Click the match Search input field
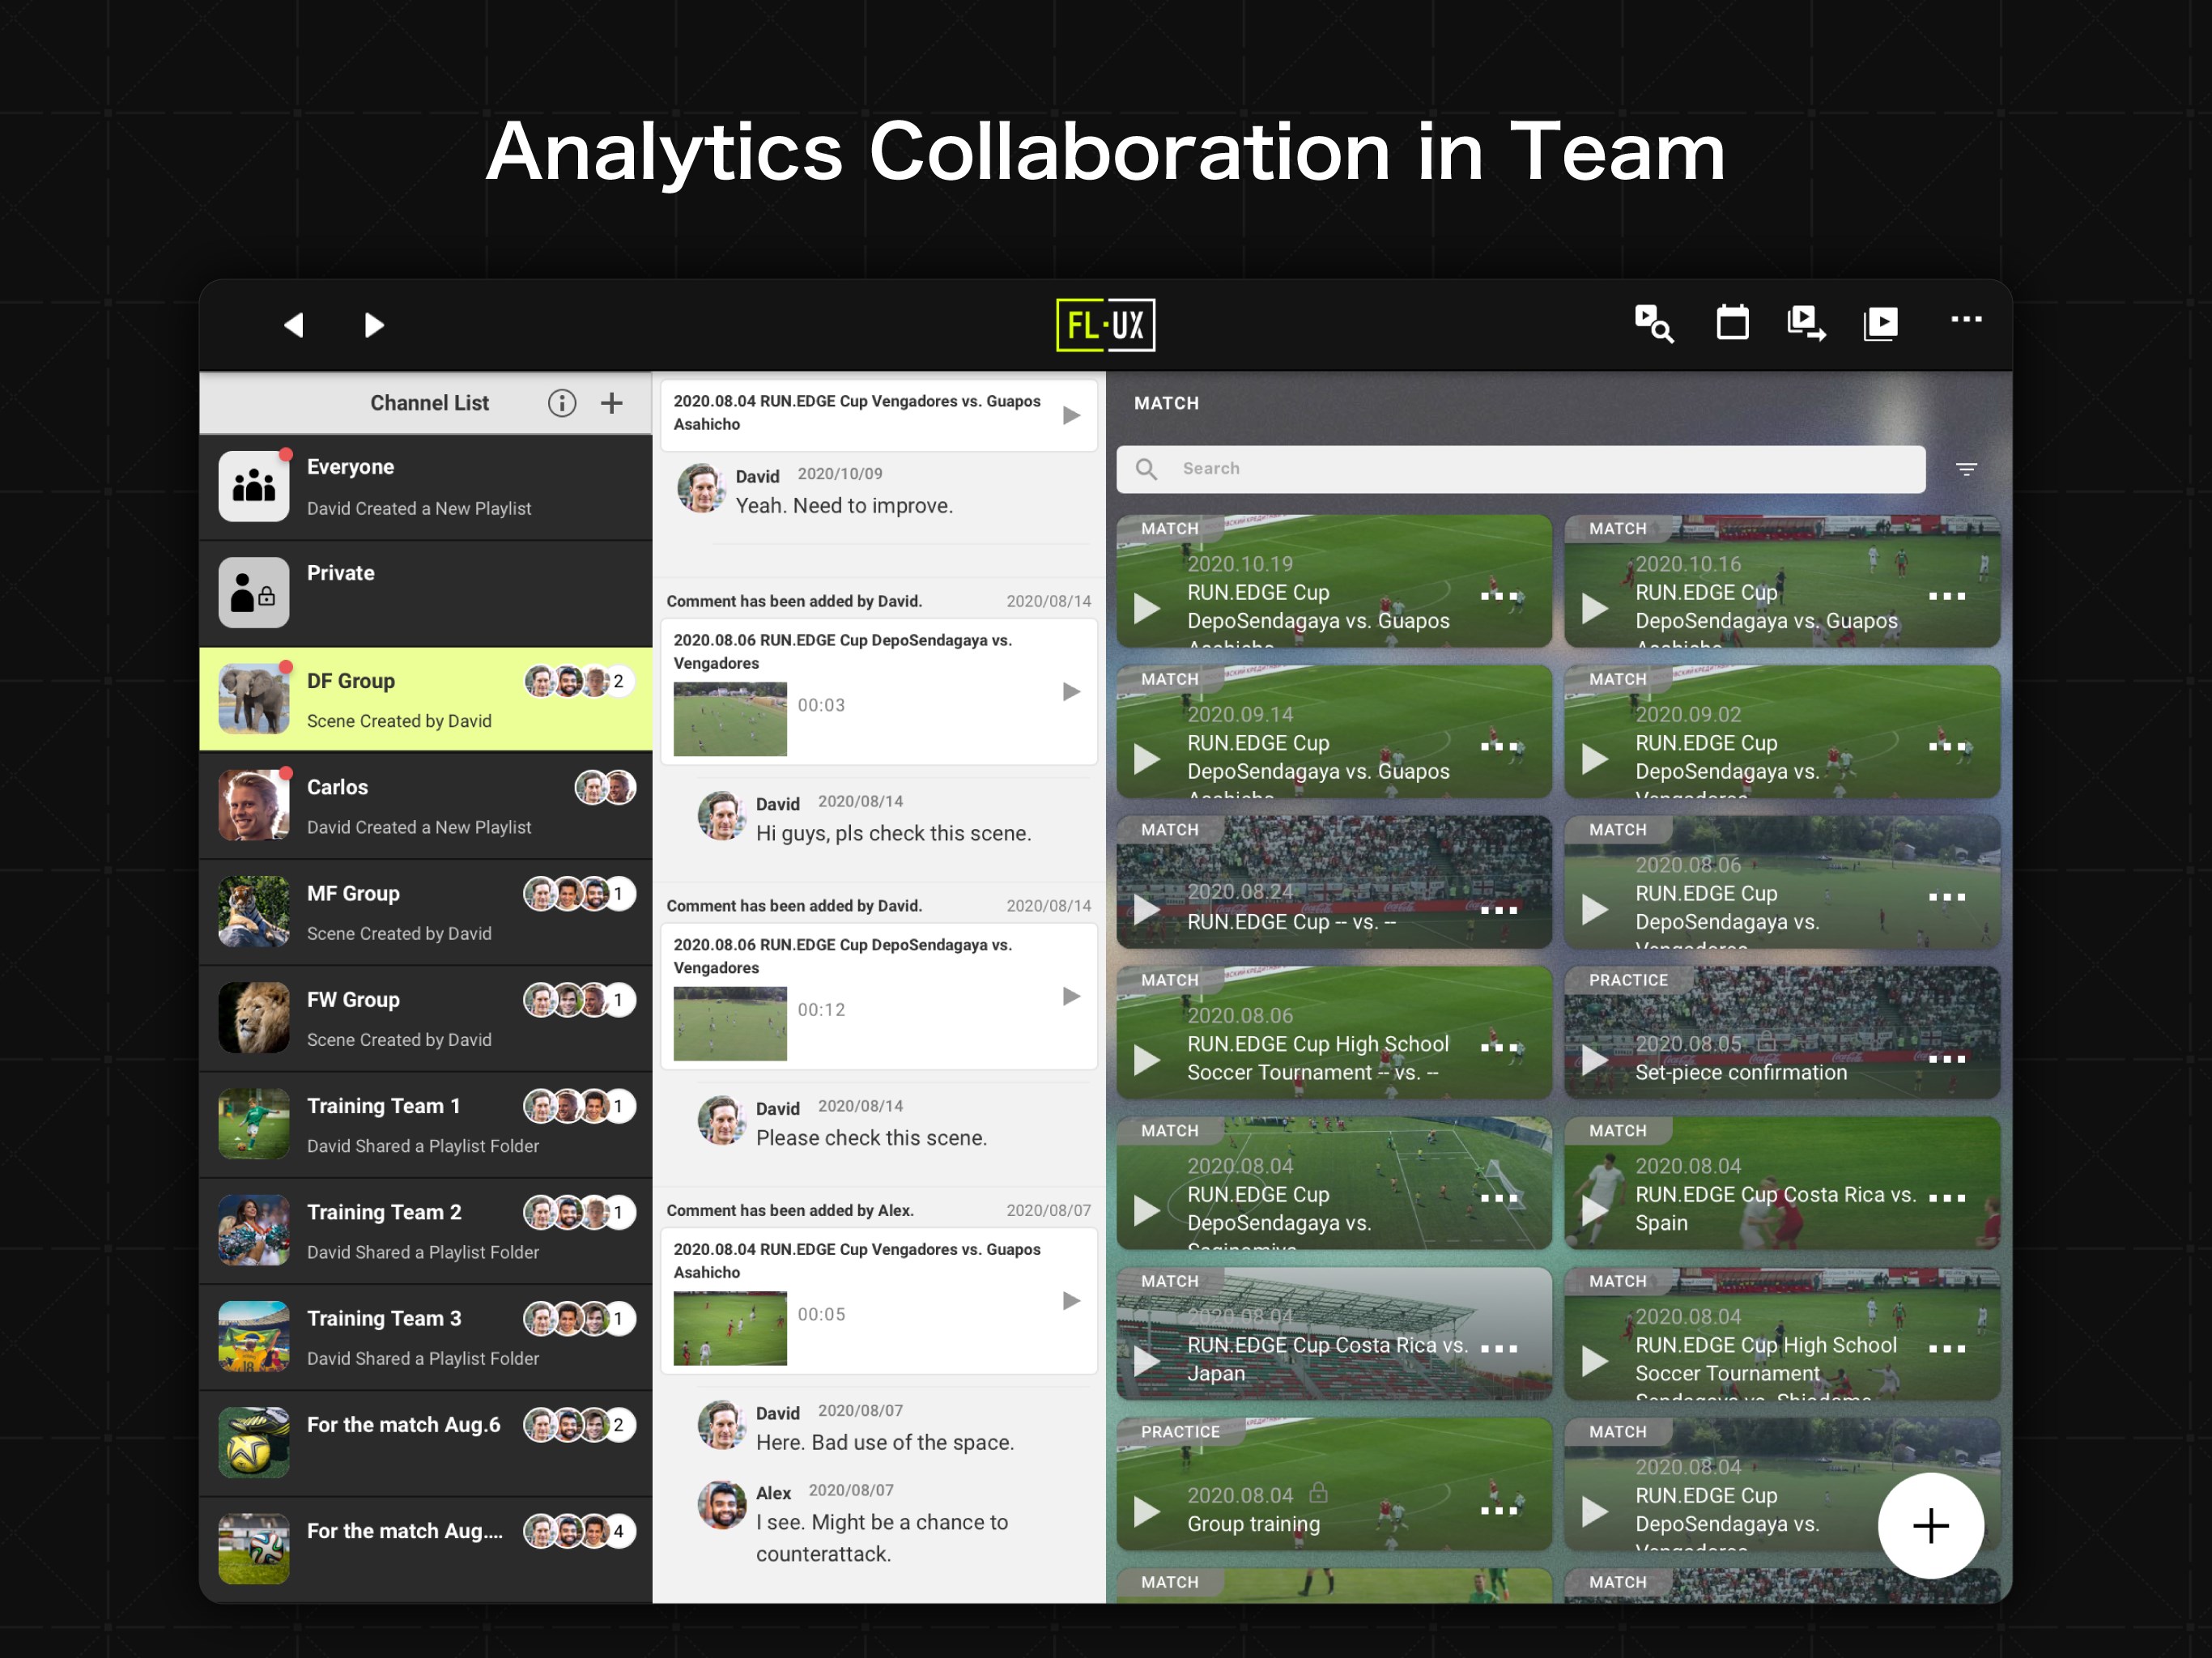The height and width of the screenshot is (1658, 2212). (1520, 469)
